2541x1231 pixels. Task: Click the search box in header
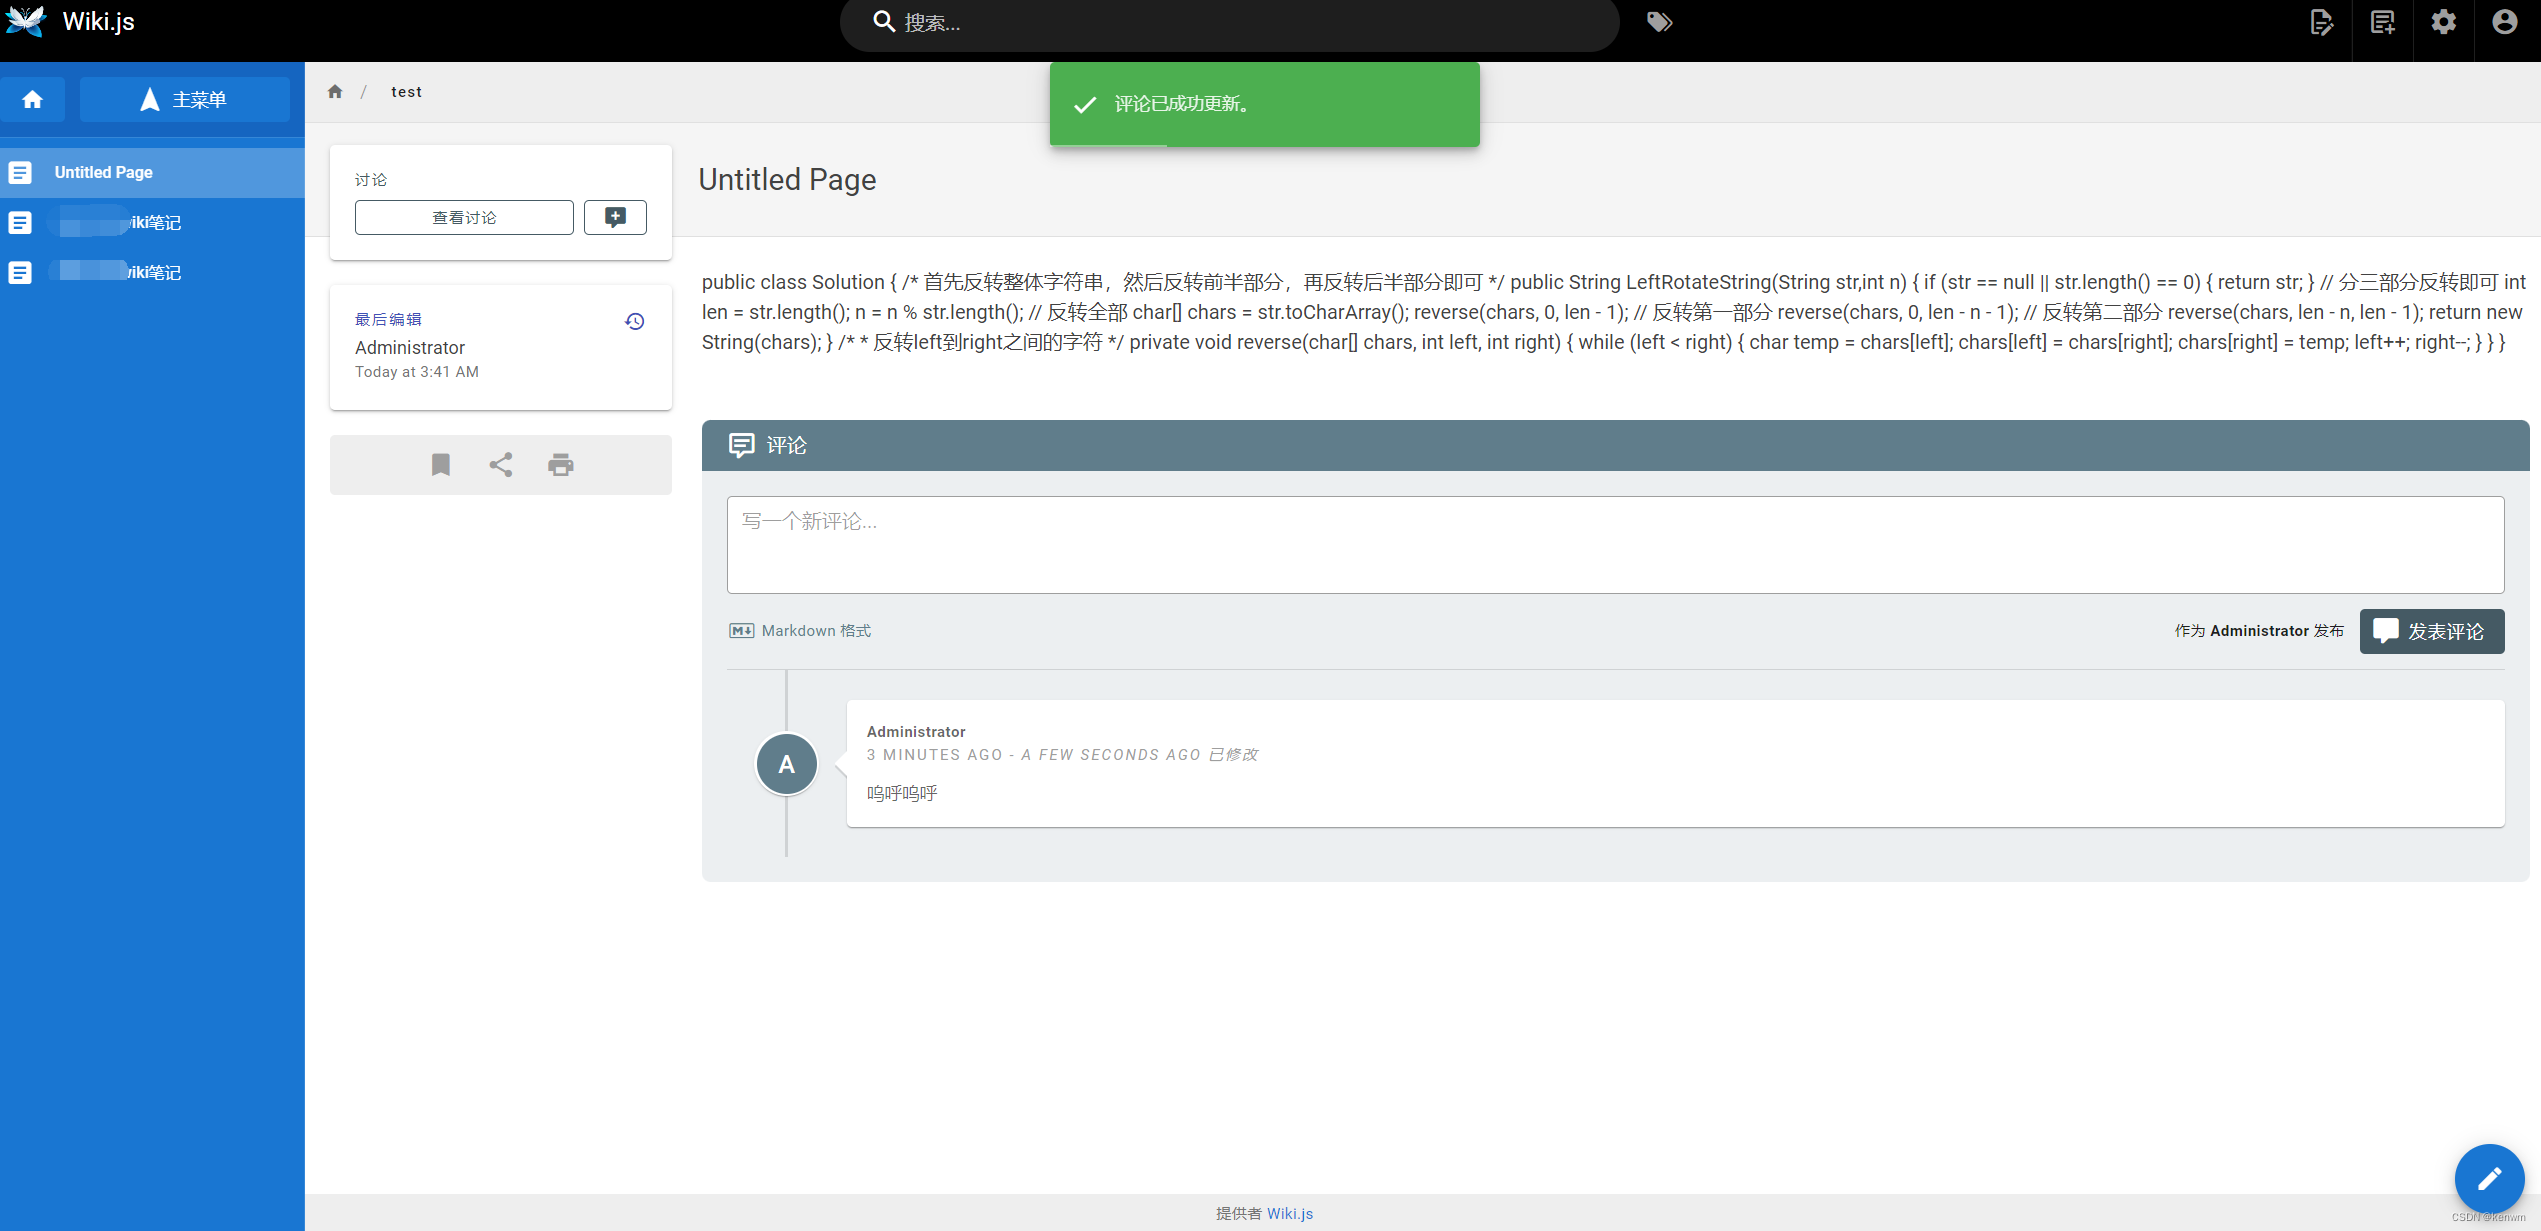click(1230, 23)
